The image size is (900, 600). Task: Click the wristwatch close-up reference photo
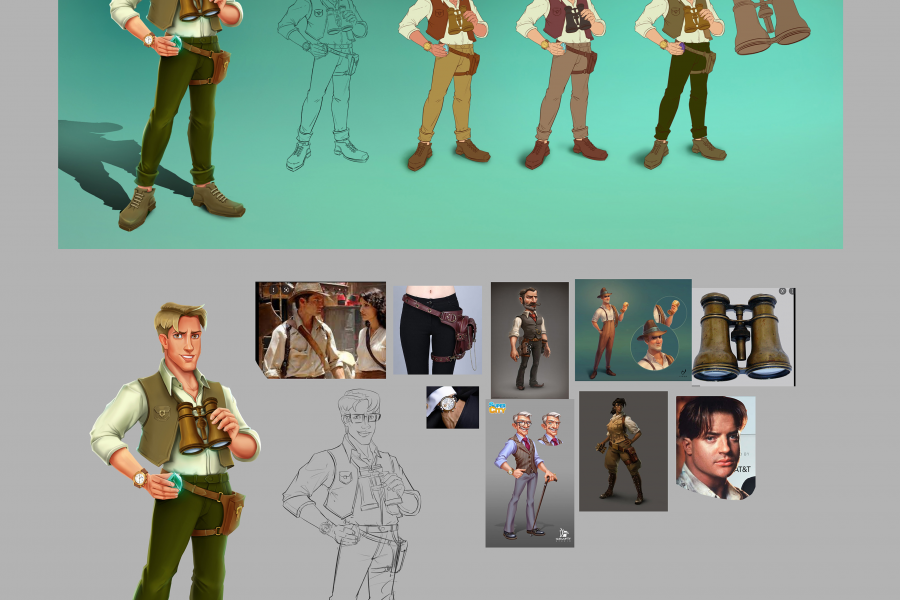tap(452, 407)
